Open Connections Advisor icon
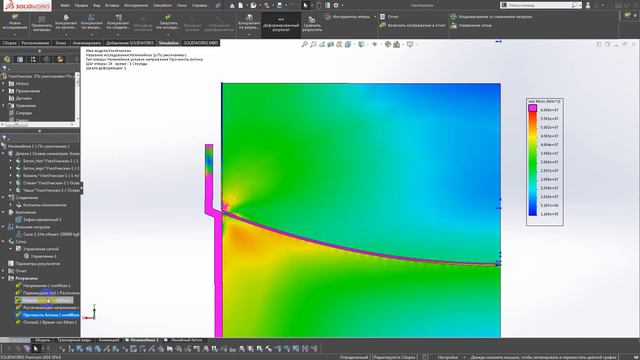Screen dimensions: 640x360 click(x=118, y=18)
